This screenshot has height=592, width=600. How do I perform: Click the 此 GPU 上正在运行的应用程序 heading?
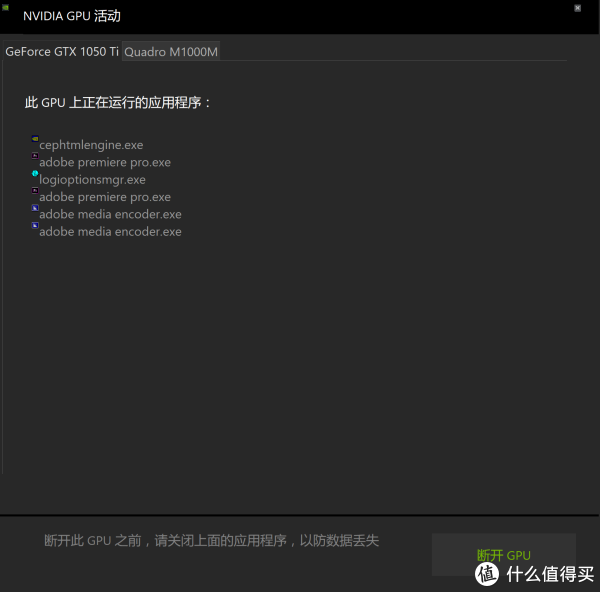coord(117,103)
